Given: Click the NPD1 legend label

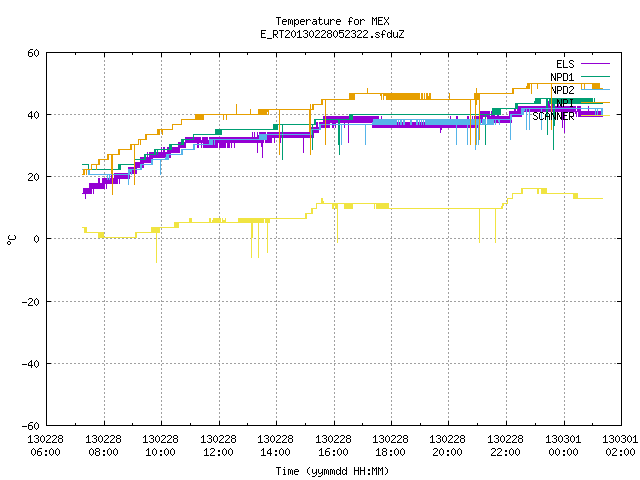Looking at the screenshot, I should click(562, 77).
